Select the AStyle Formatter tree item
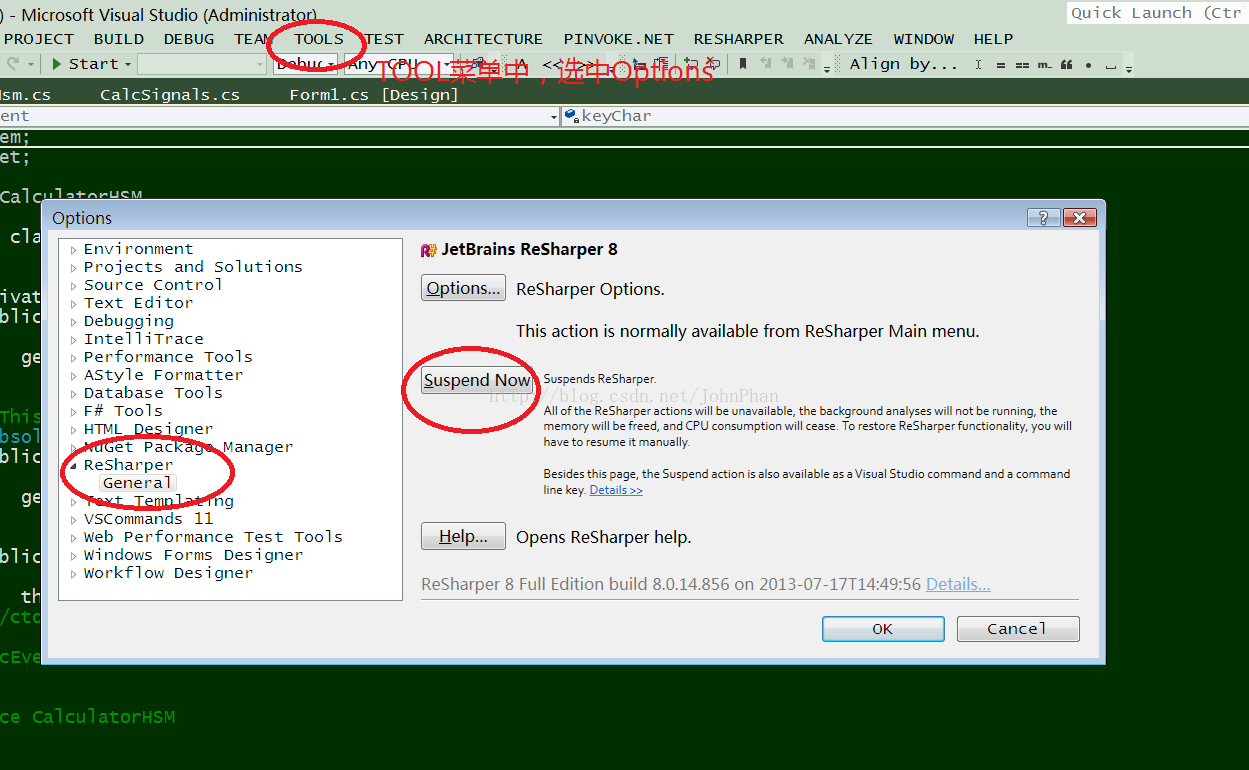 click(163, 375)
